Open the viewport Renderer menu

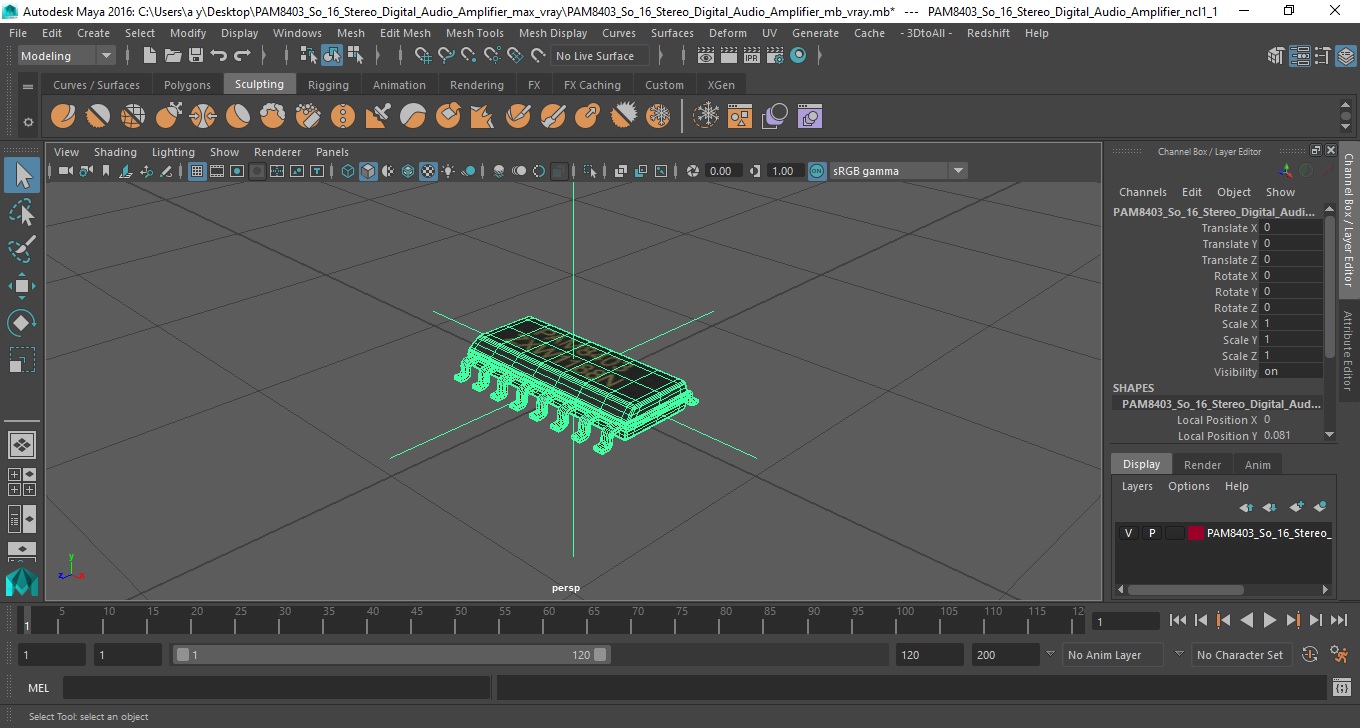pos(277,152)
